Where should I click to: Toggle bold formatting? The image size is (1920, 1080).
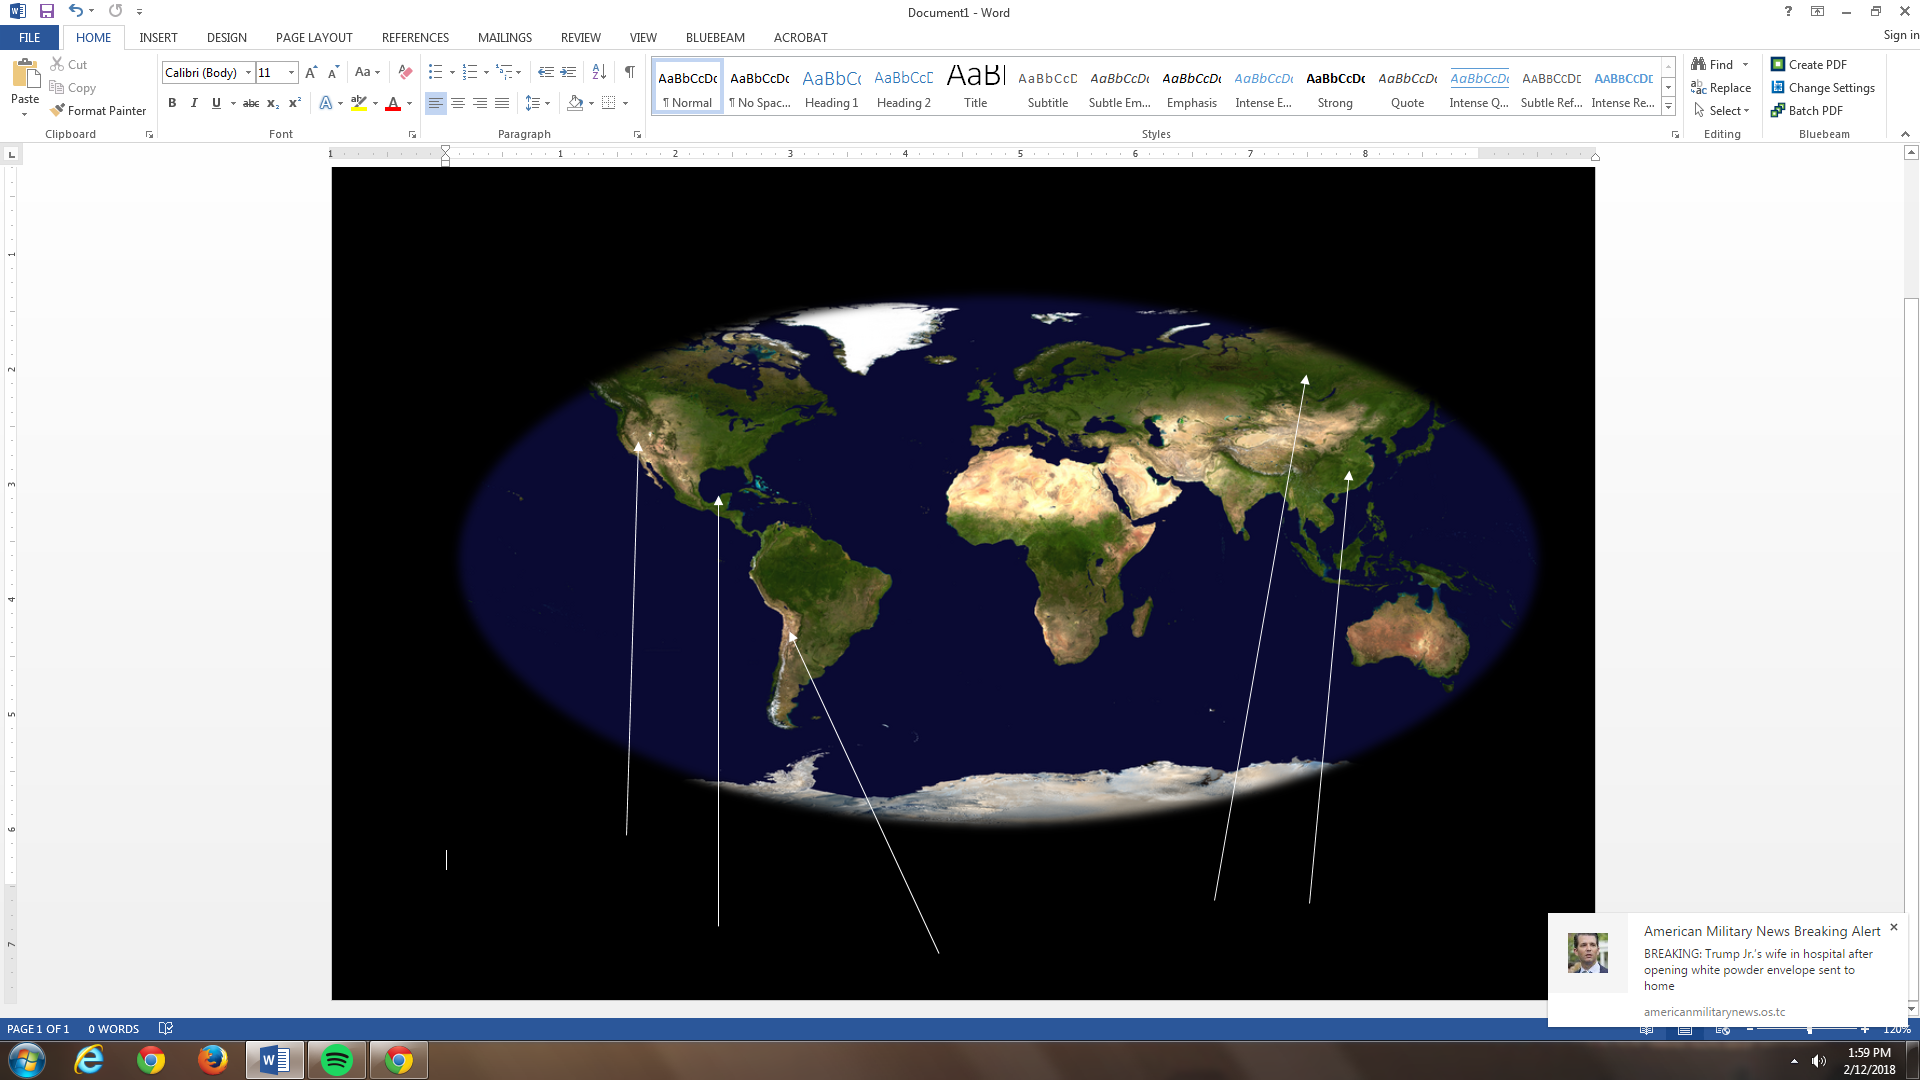click(172, 103)
